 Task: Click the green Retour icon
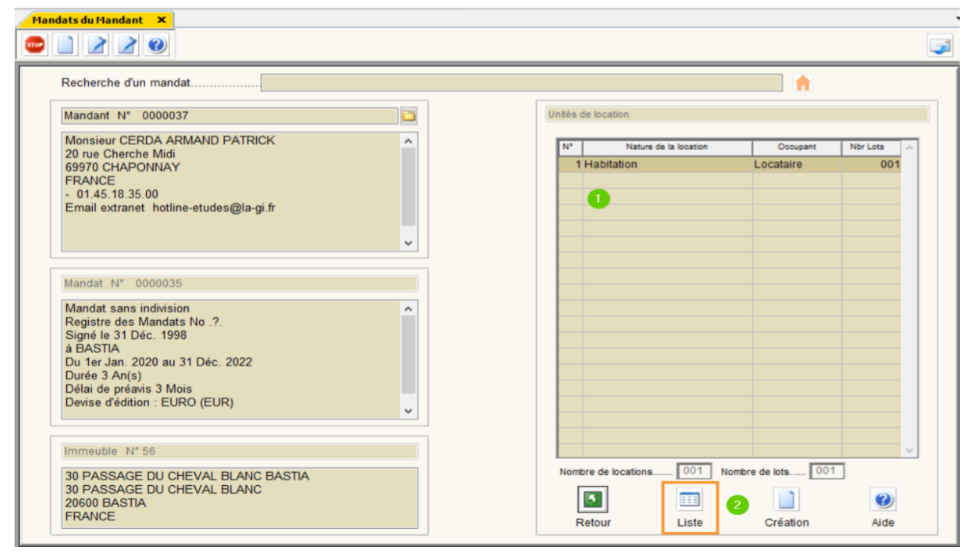tap(593, 500)
